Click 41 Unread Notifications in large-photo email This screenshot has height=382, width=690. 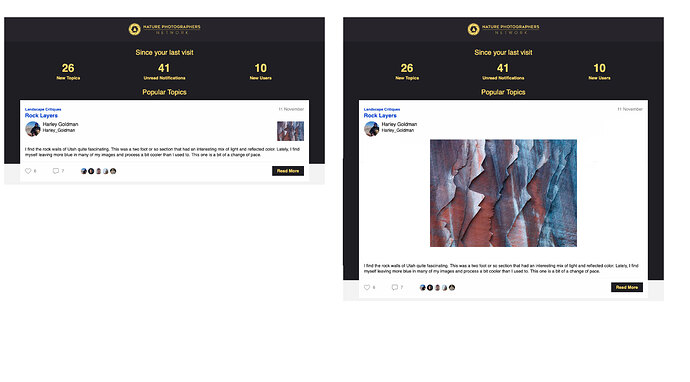(x=503, y=71)
